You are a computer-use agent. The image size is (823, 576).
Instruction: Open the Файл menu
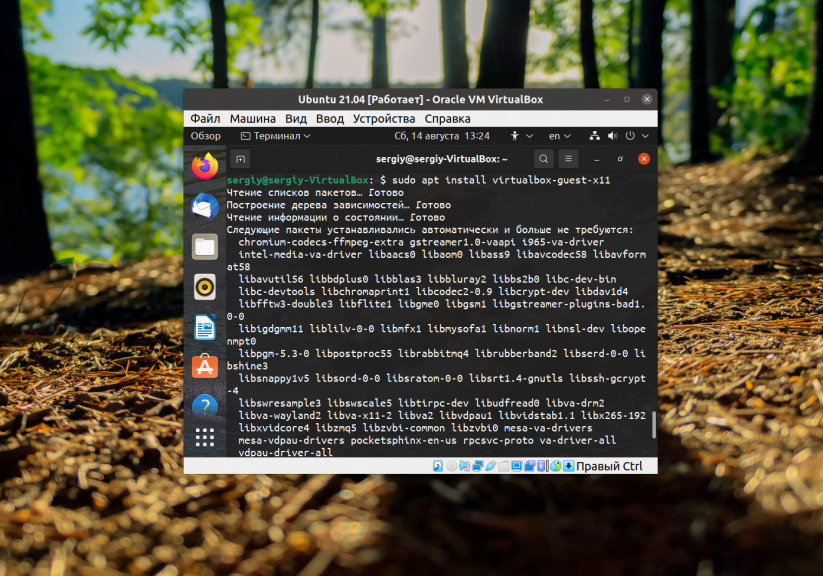(x=205, y=119)
